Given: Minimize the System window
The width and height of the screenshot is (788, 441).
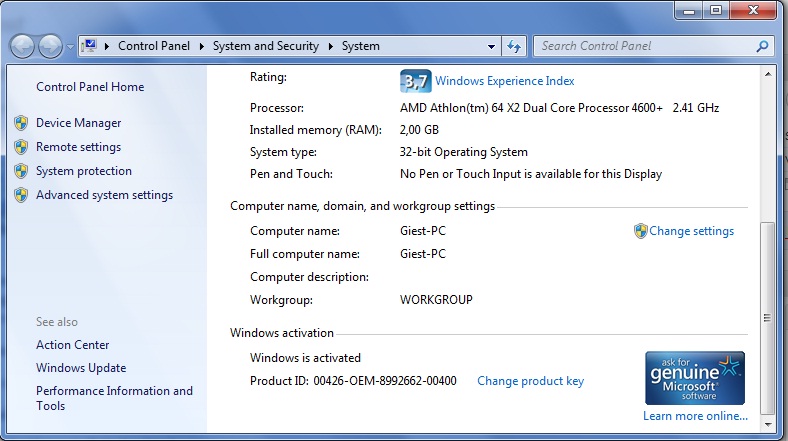Looking at the screenshot, I should 689,11.
